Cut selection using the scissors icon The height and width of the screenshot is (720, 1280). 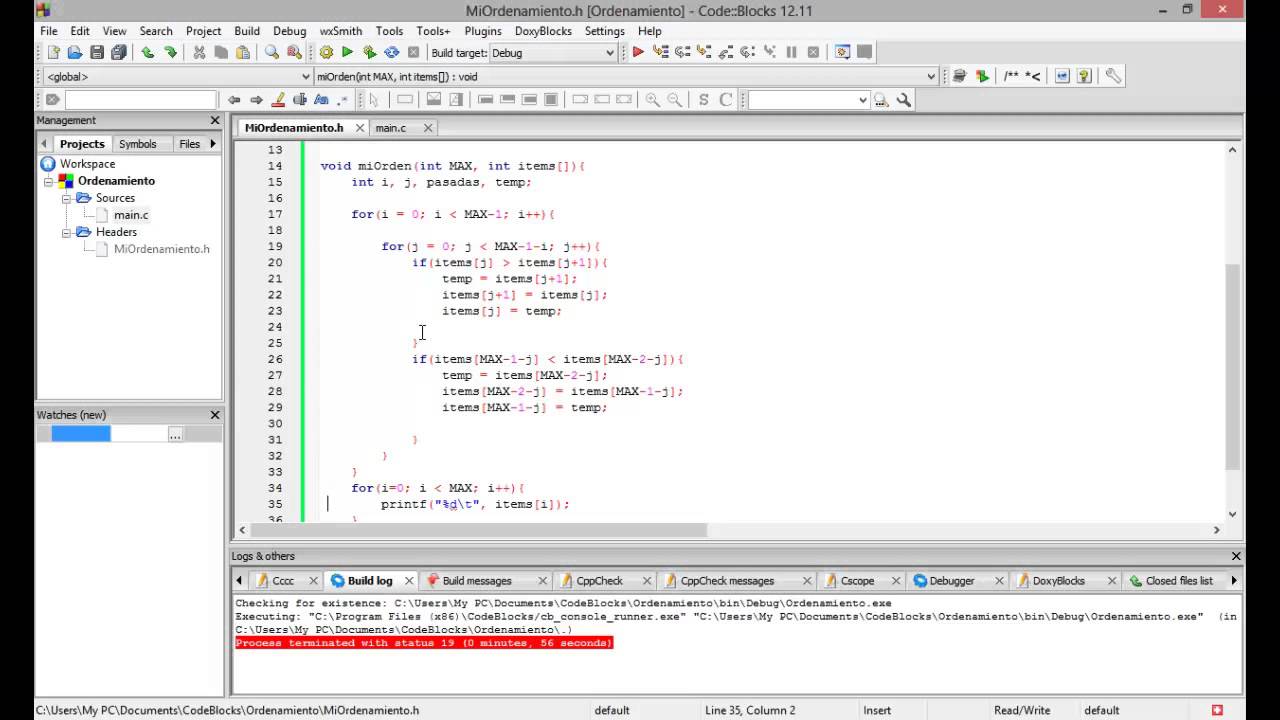tap(199, 53)
